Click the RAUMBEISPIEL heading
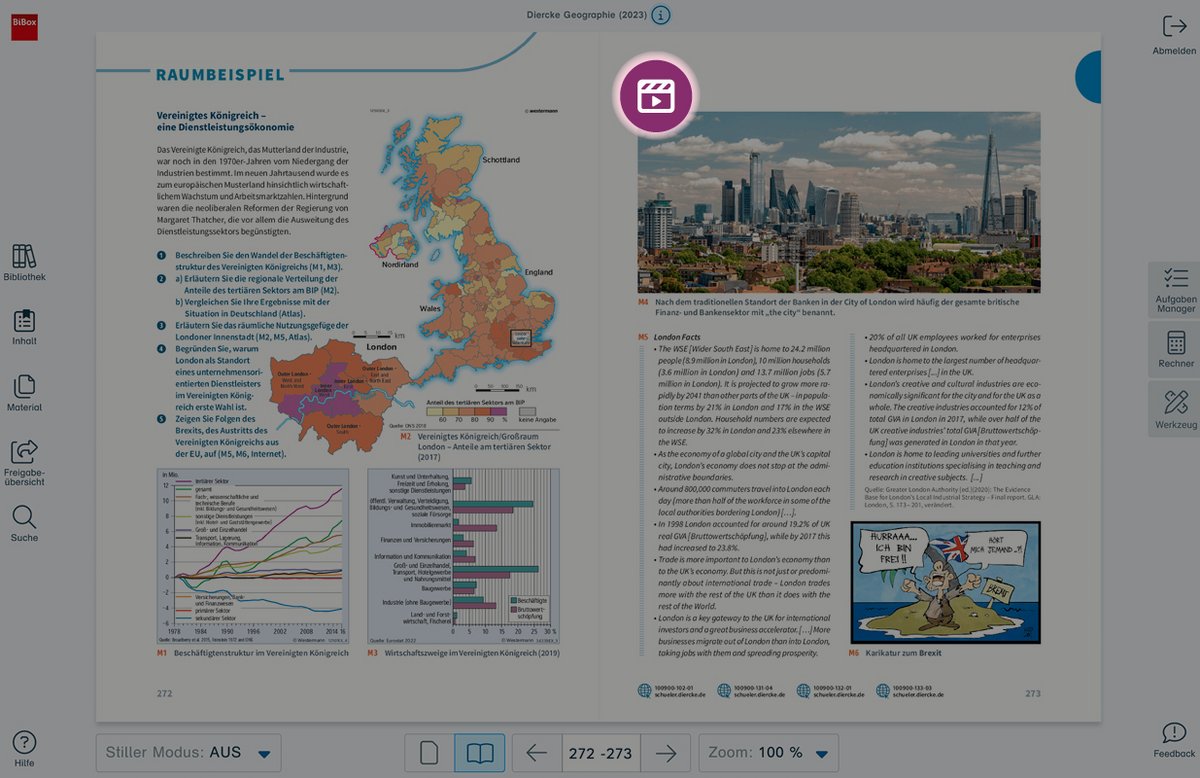This screenshot has width=1200, height=778. [x=220, y=75]
